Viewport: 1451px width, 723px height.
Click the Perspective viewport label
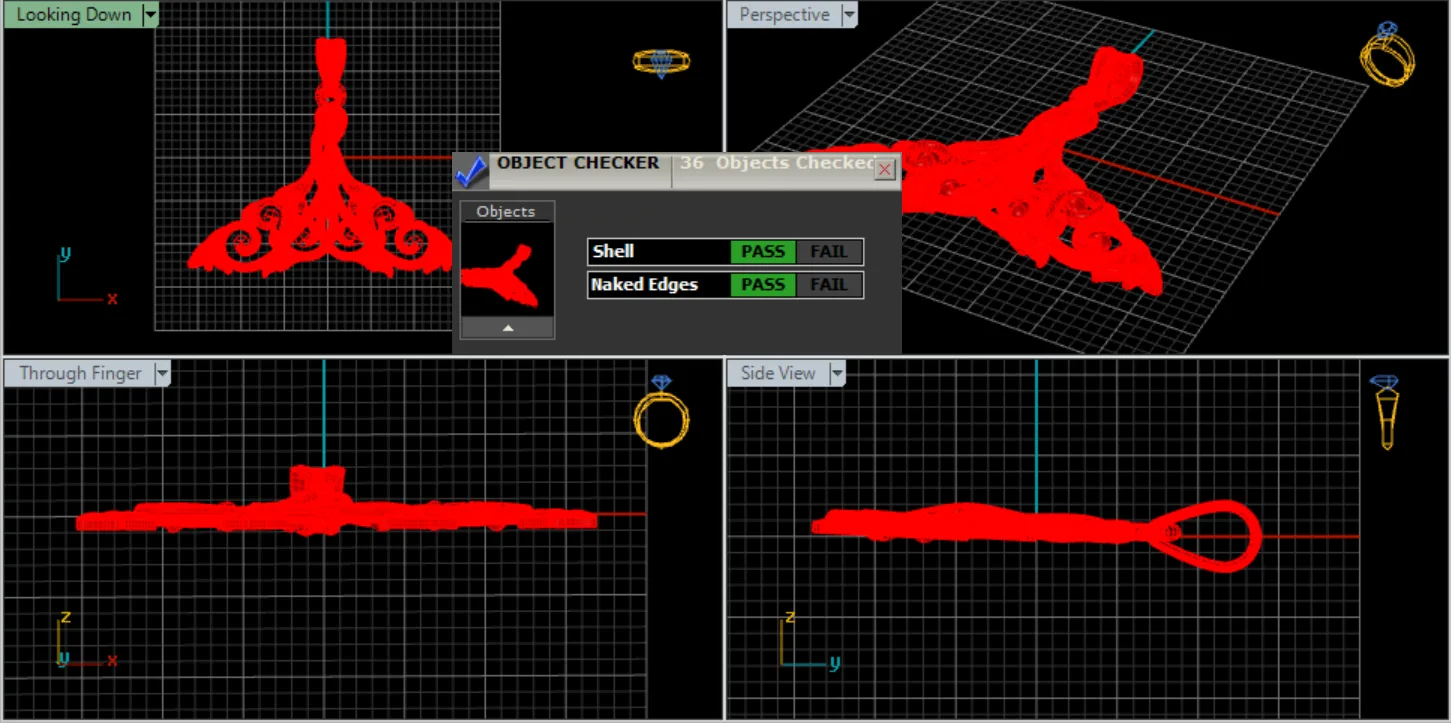[x=784, y=15]
